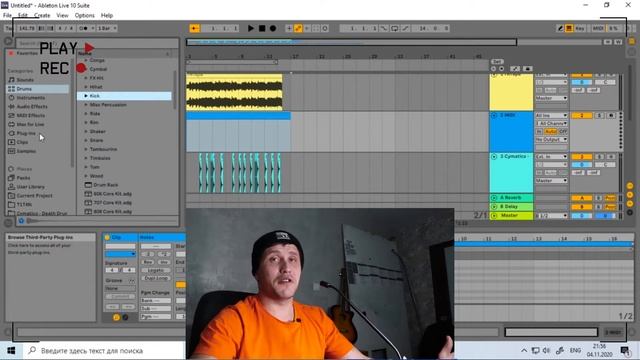640x360 pixels.
Task: Set 2 MIDI monitor to Auto
Action: [x=551, y=131]
